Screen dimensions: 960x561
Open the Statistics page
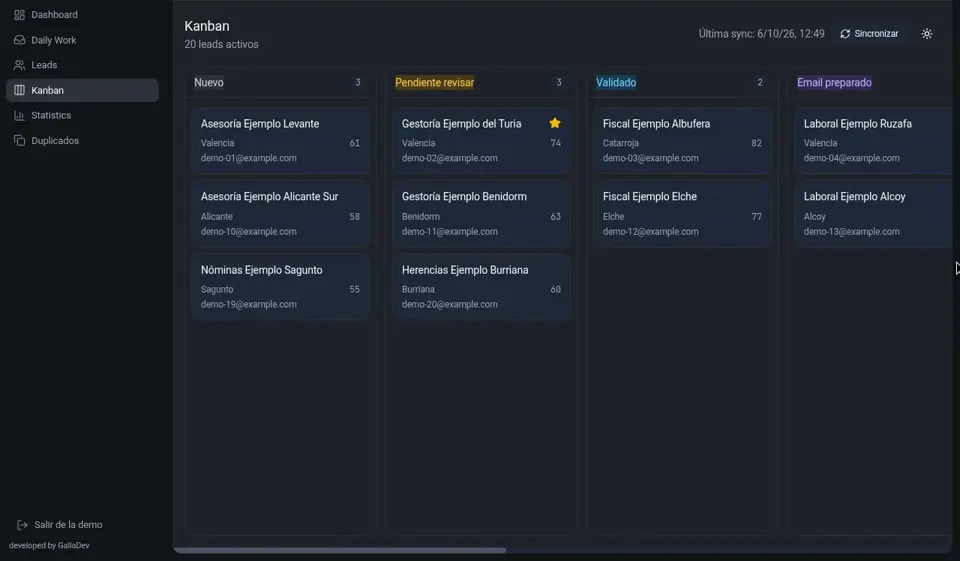(x=83, y=115)
